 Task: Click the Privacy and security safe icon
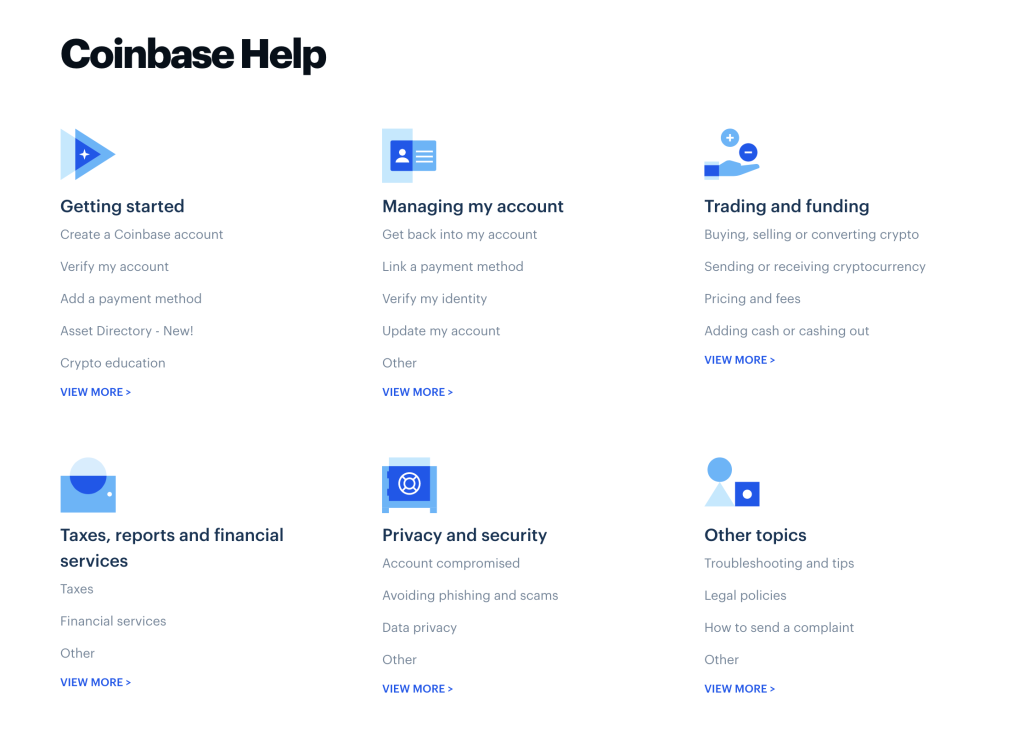409,485
